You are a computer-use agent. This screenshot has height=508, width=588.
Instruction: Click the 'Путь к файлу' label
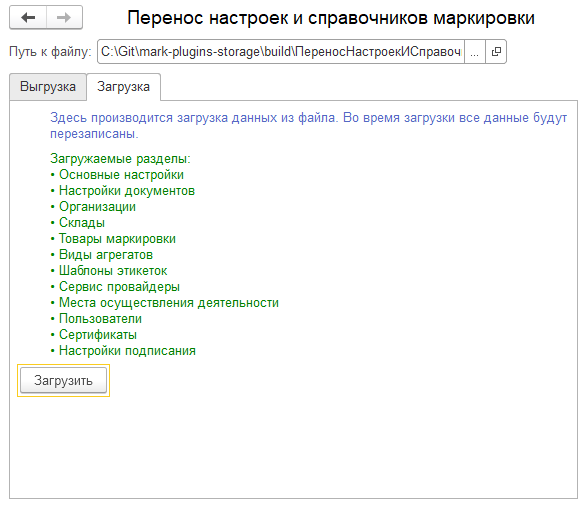50,51
